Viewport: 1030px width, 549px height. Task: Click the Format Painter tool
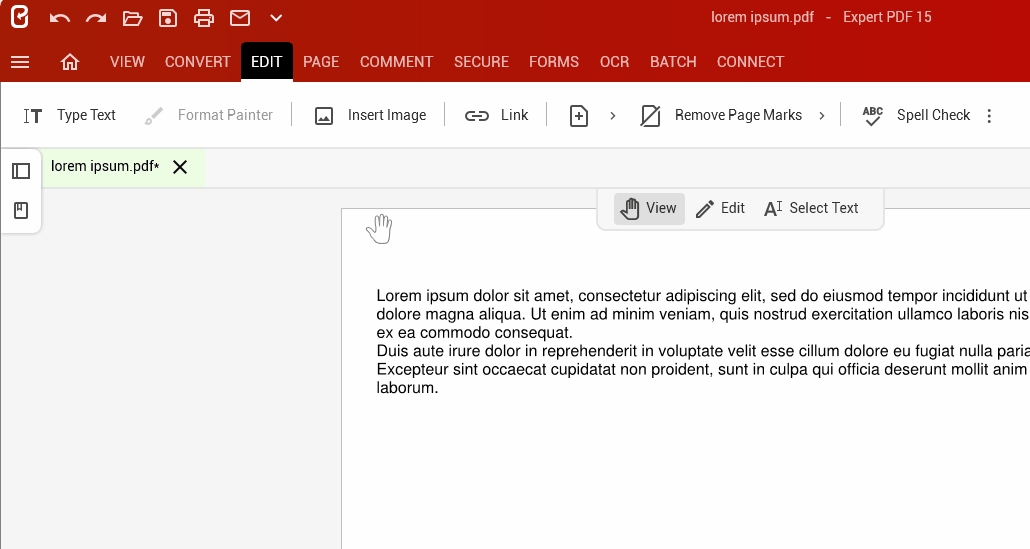pos(208,116)
